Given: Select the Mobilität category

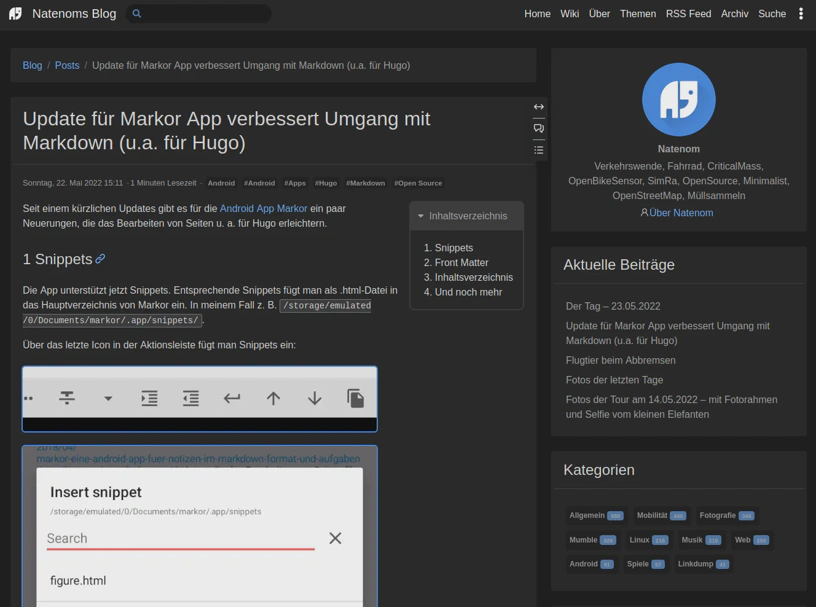Looking at the screenshot, I should tap(661, 515).
